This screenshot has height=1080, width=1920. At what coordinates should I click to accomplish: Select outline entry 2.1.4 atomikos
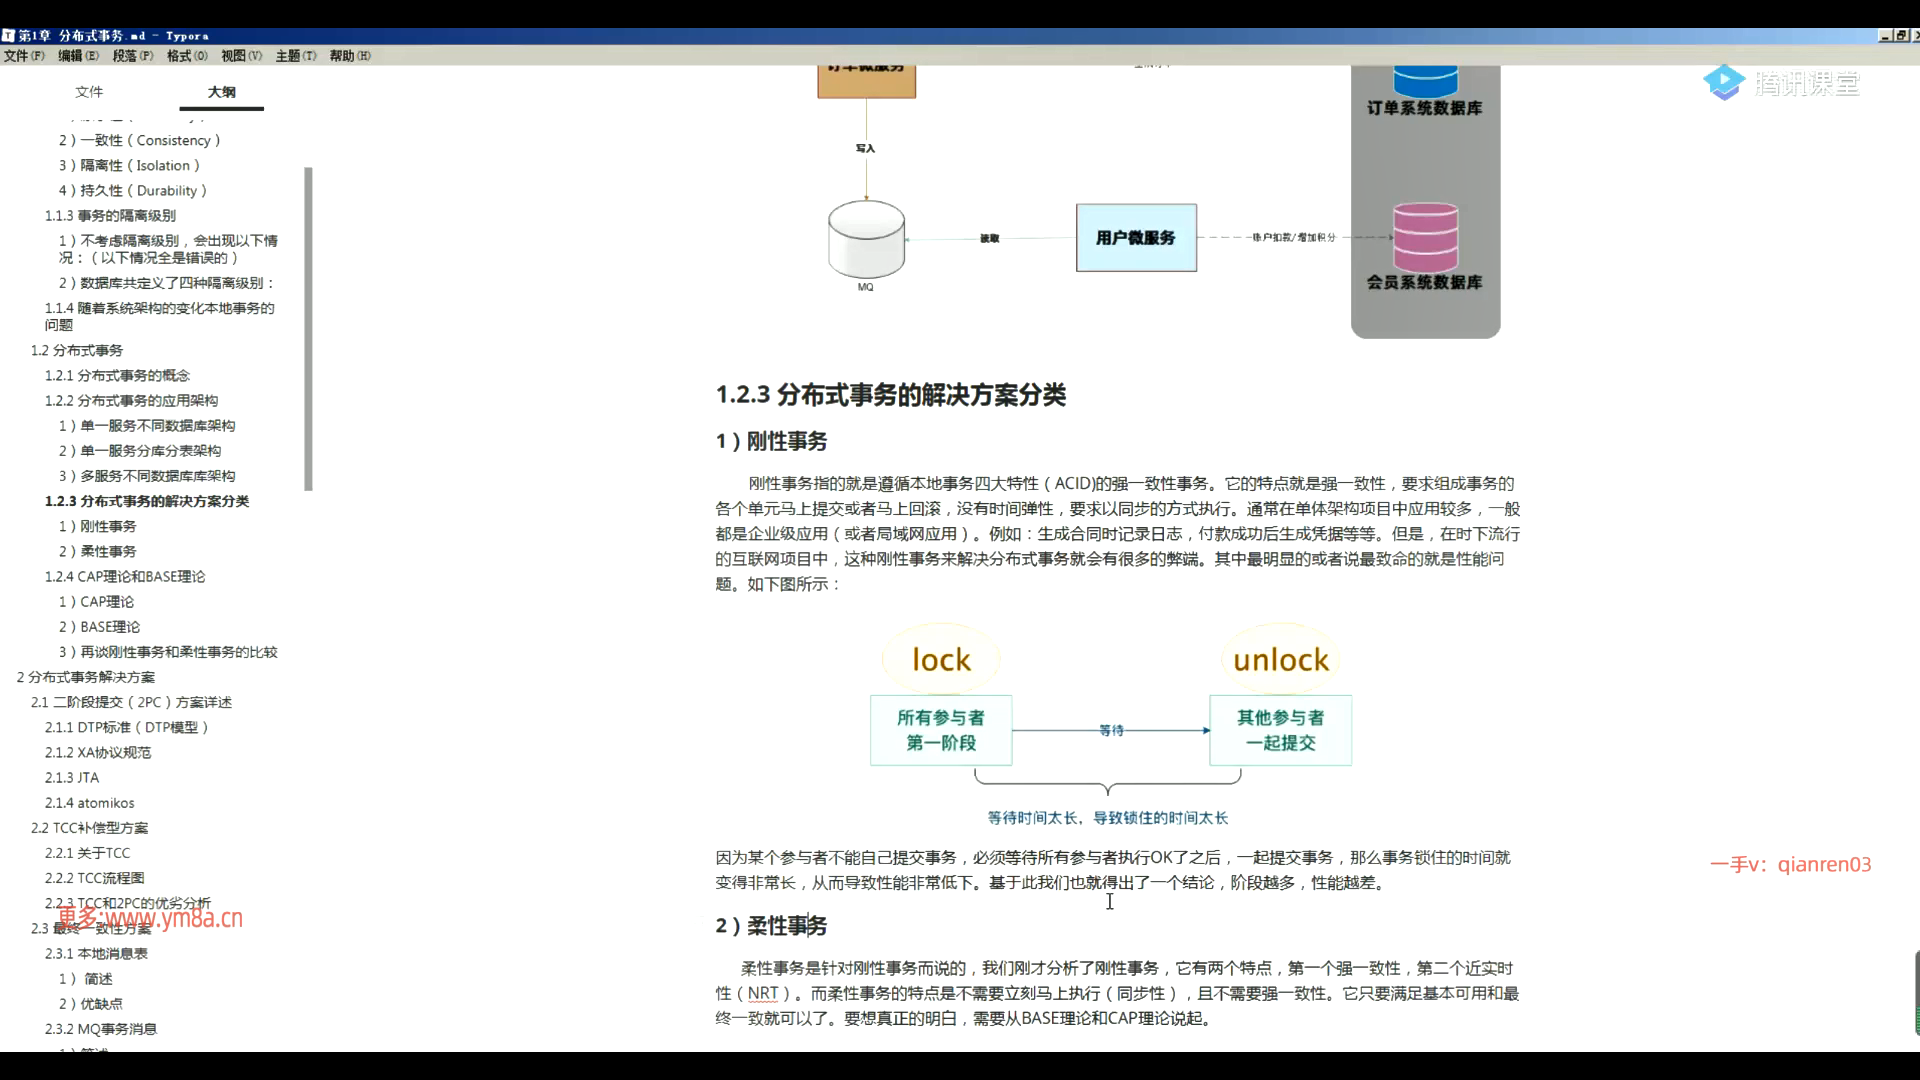tap(89, 803)
